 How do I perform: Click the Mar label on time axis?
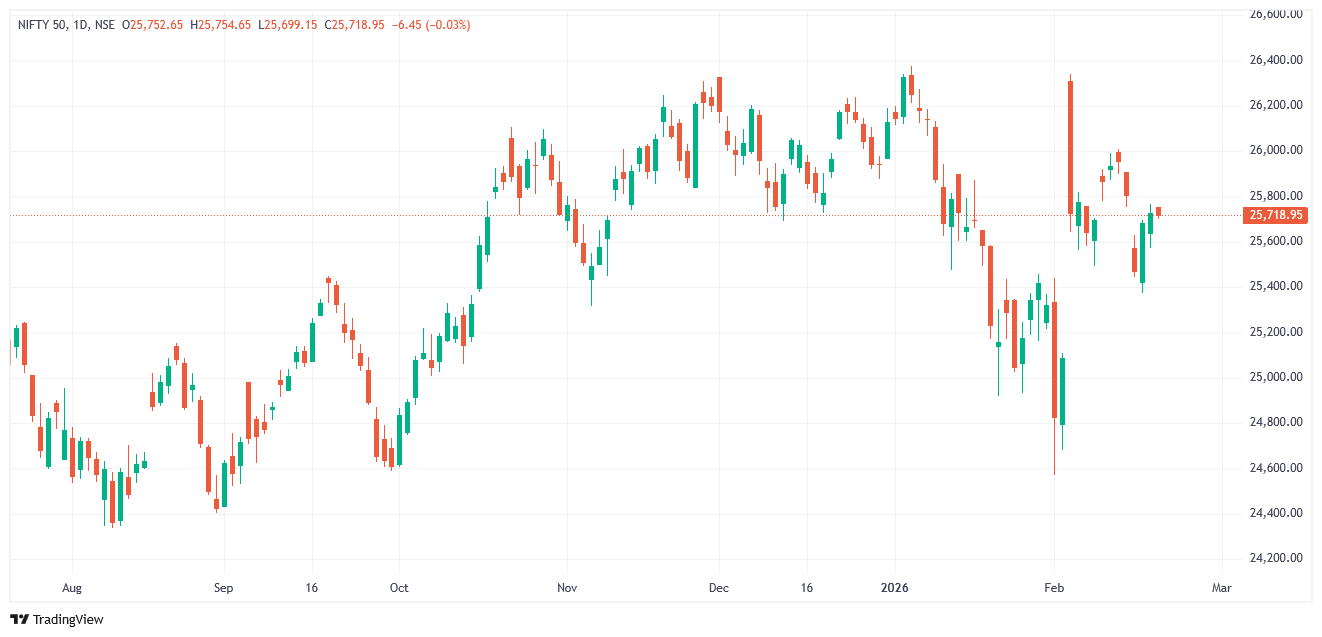(1221, 588)
